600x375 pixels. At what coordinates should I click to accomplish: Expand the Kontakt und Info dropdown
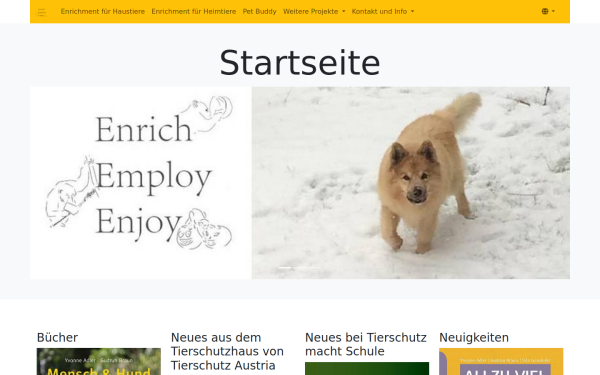pyautogui.click(x=383, y=11)
